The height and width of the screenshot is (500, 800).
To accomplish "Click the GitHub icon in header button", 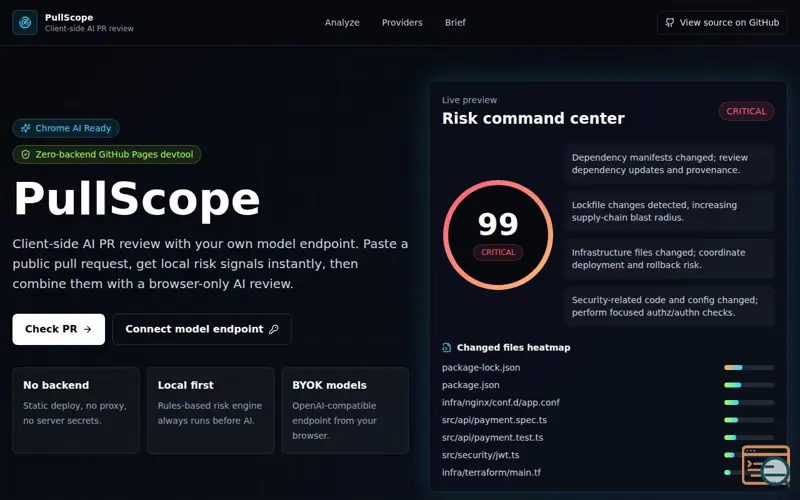I will pyautogui.click(x=669, y=22).
